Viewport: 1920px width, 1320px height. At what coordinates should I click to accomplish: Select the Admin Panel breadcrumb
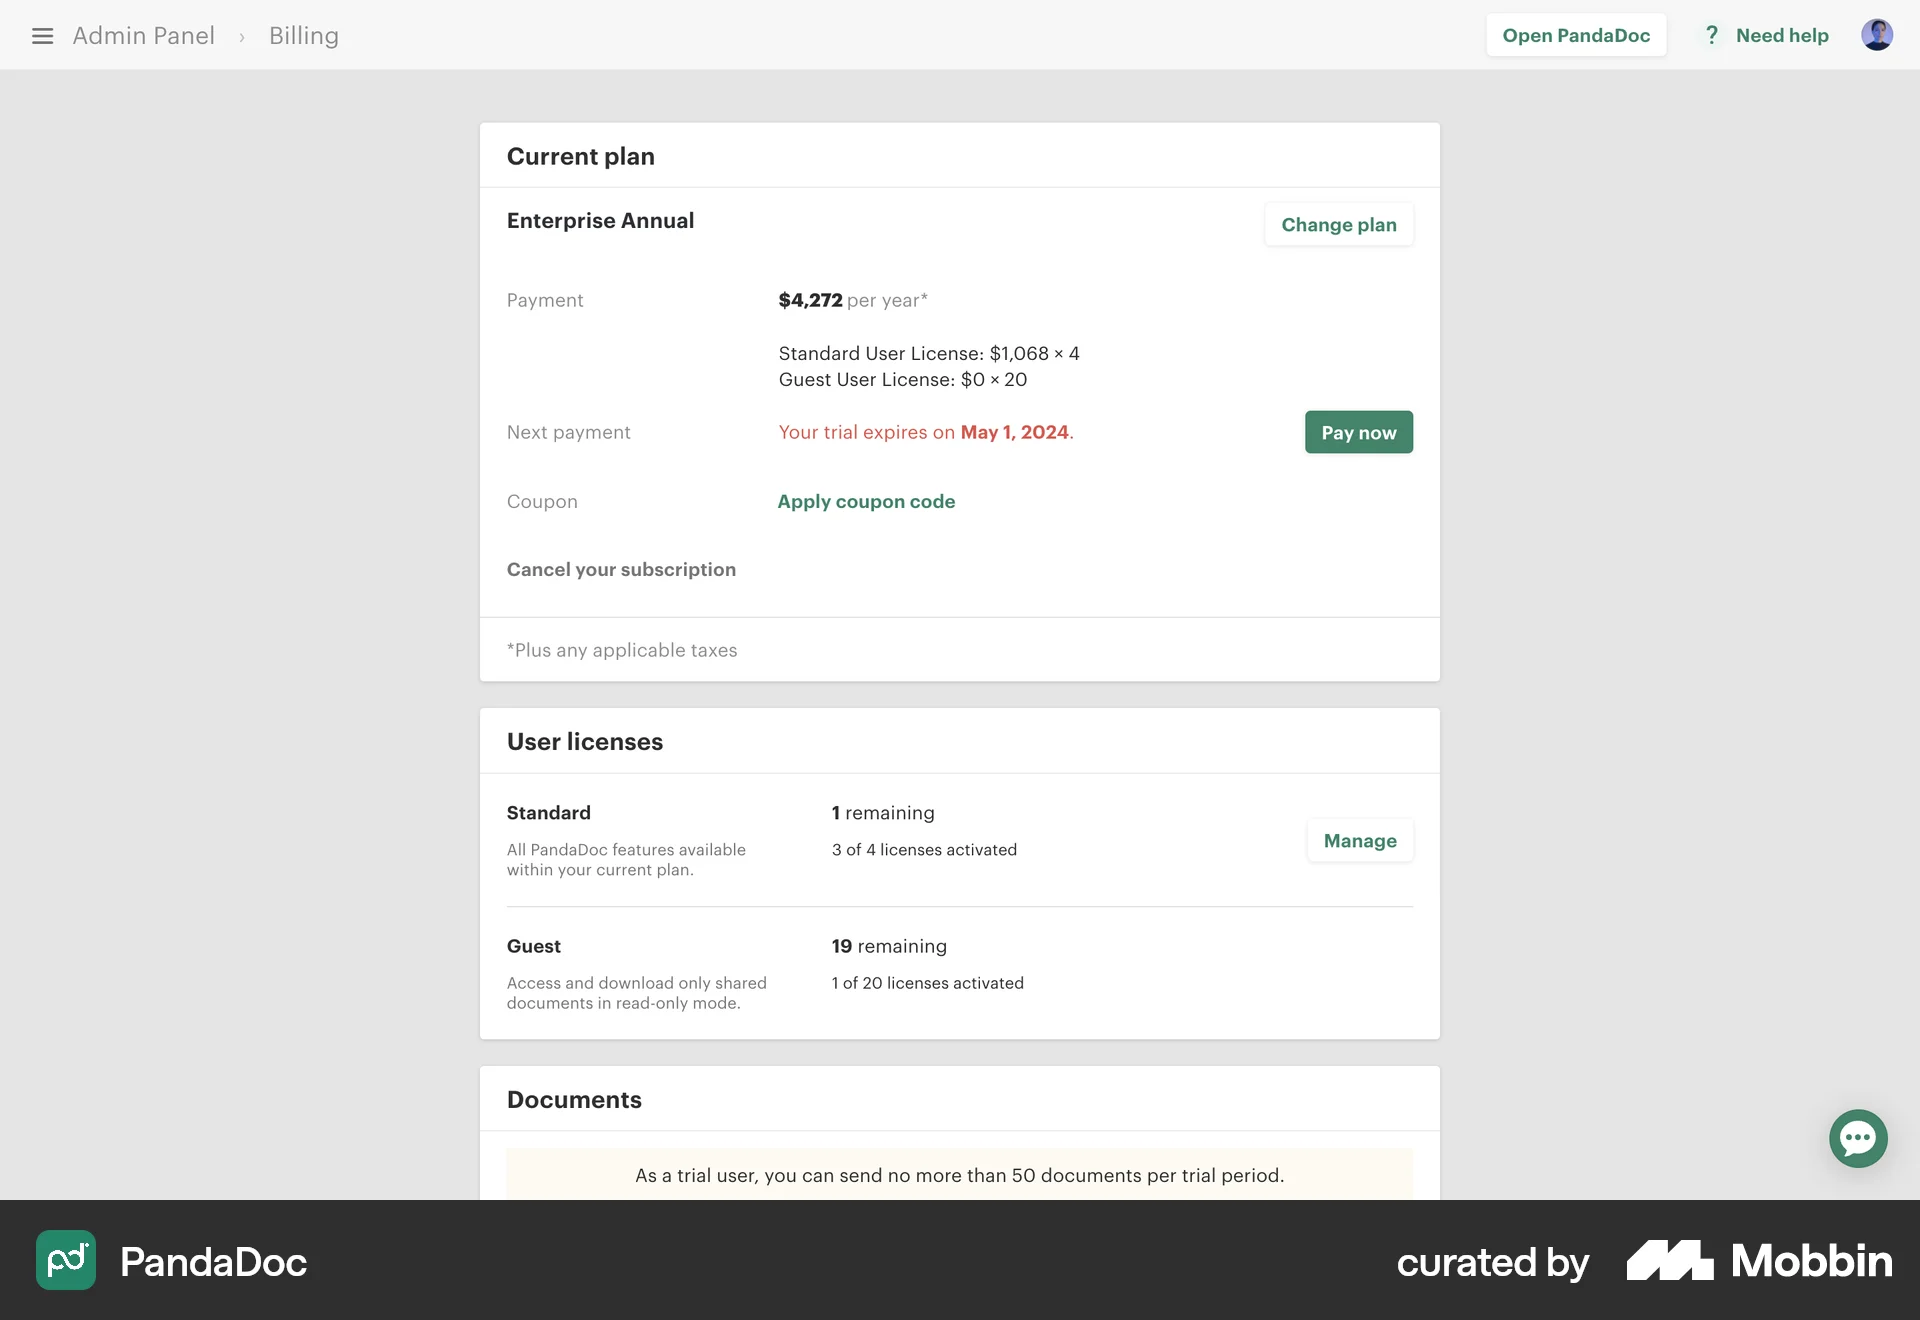point(143,35)
